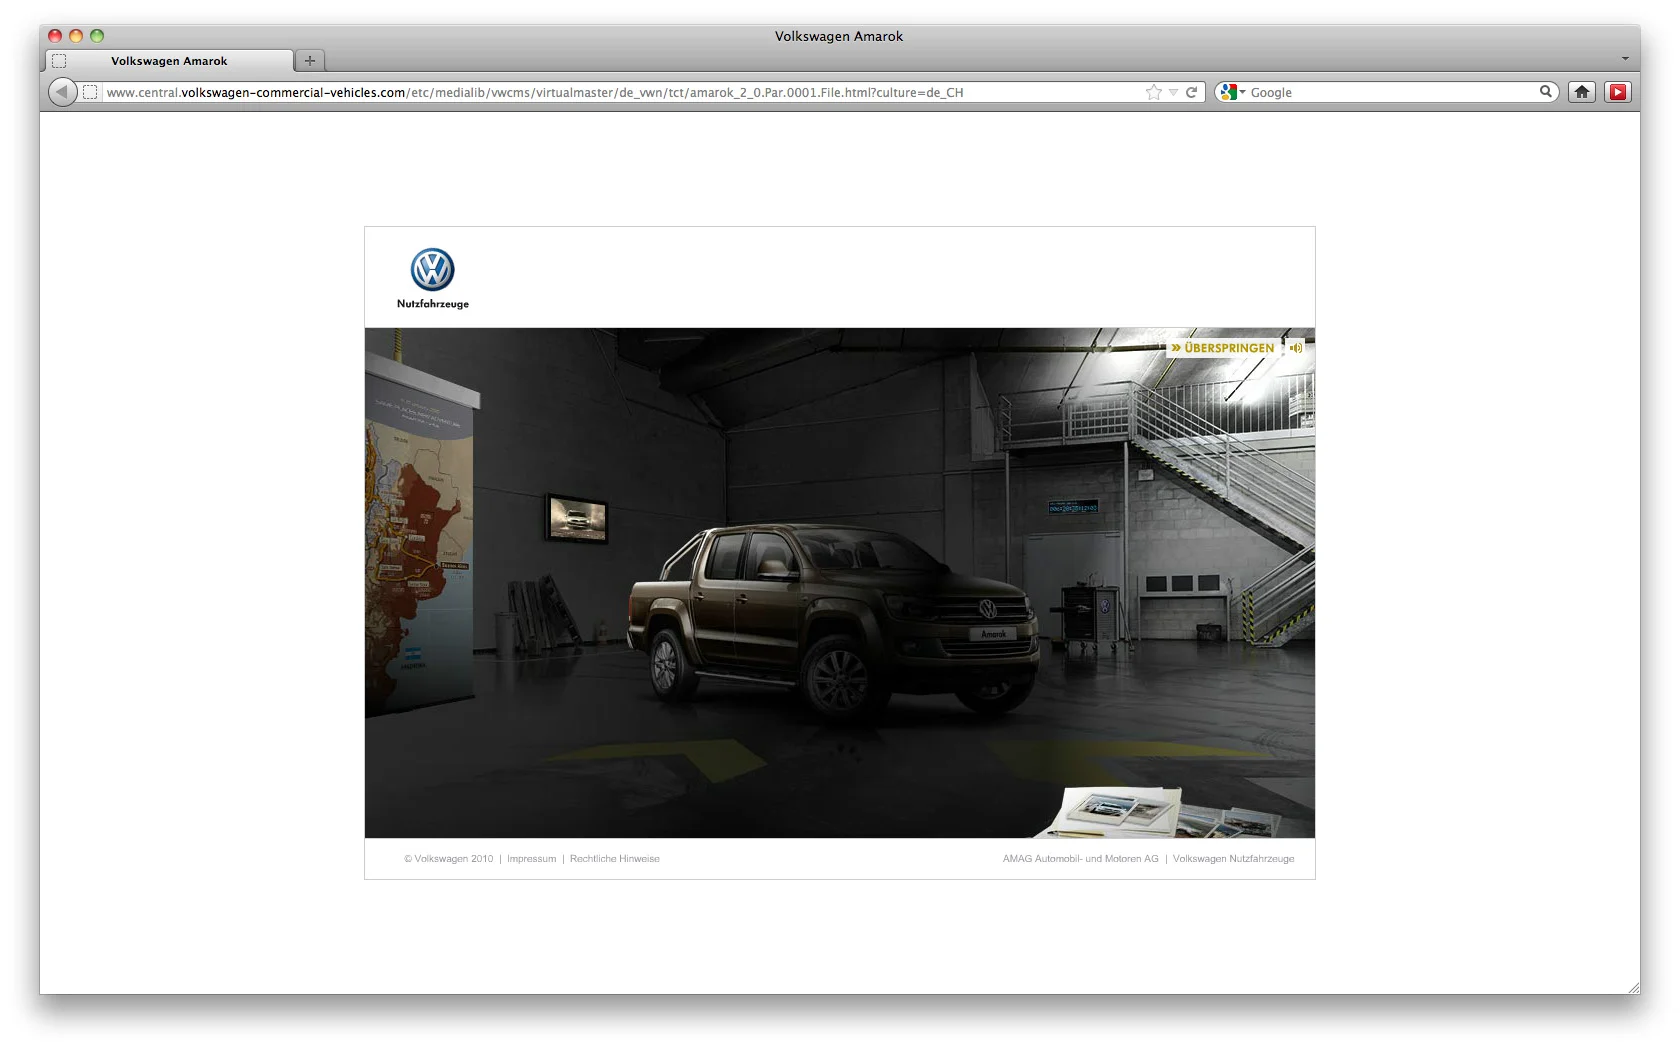Screen dimensions: 1680x1049
Task: Reload the page with the refresh icon
Action: pos(1191,92)
